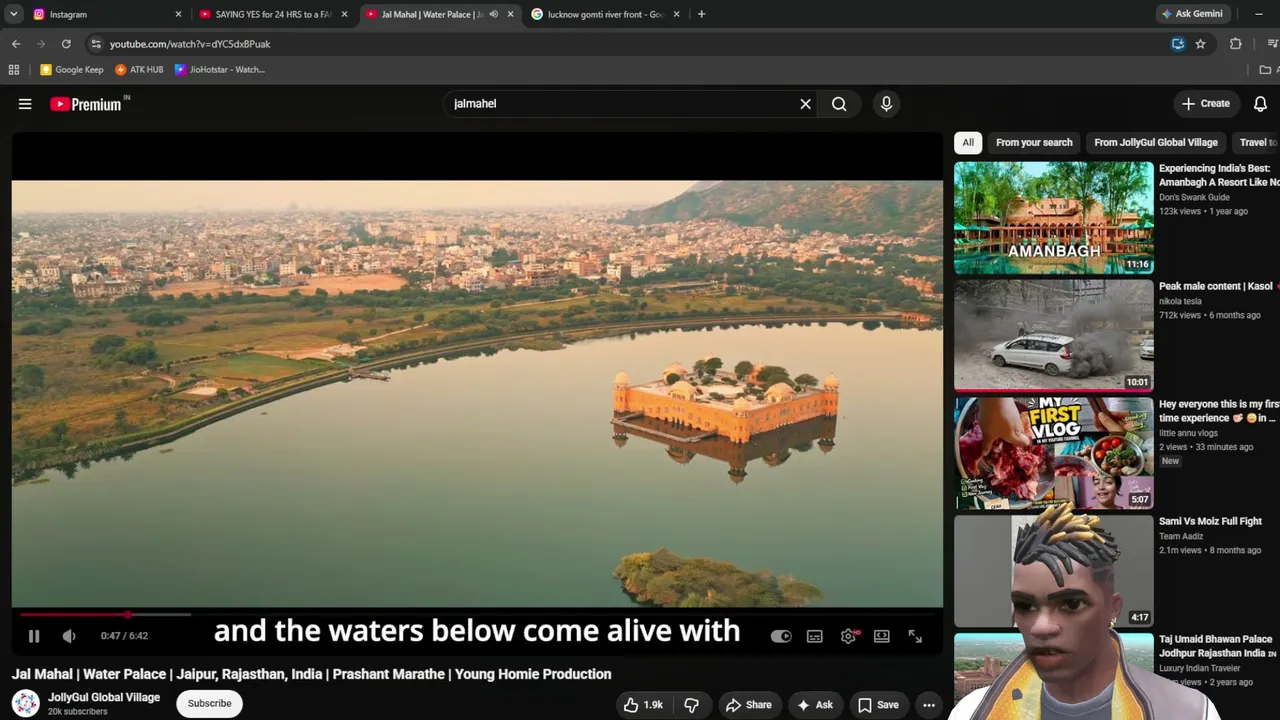
Task: Select the All filter chip
Action: (x=968, y=142)
